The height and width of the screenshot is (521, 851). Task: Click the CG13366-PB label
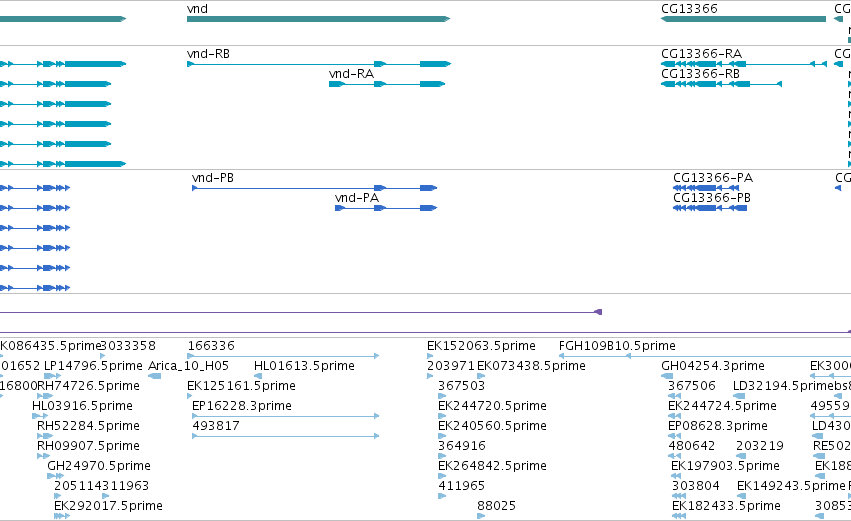pyautogui.click(x=712, y=198)
